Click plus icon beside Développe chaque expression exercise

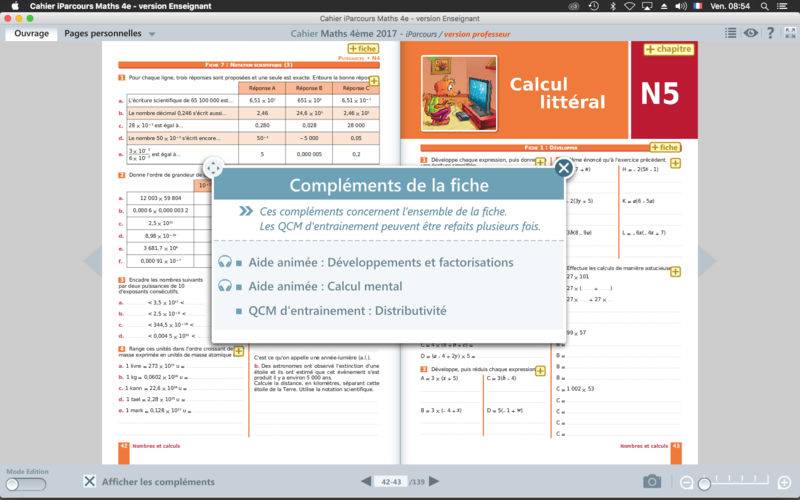pyautogui.click(x=540, y=161)
